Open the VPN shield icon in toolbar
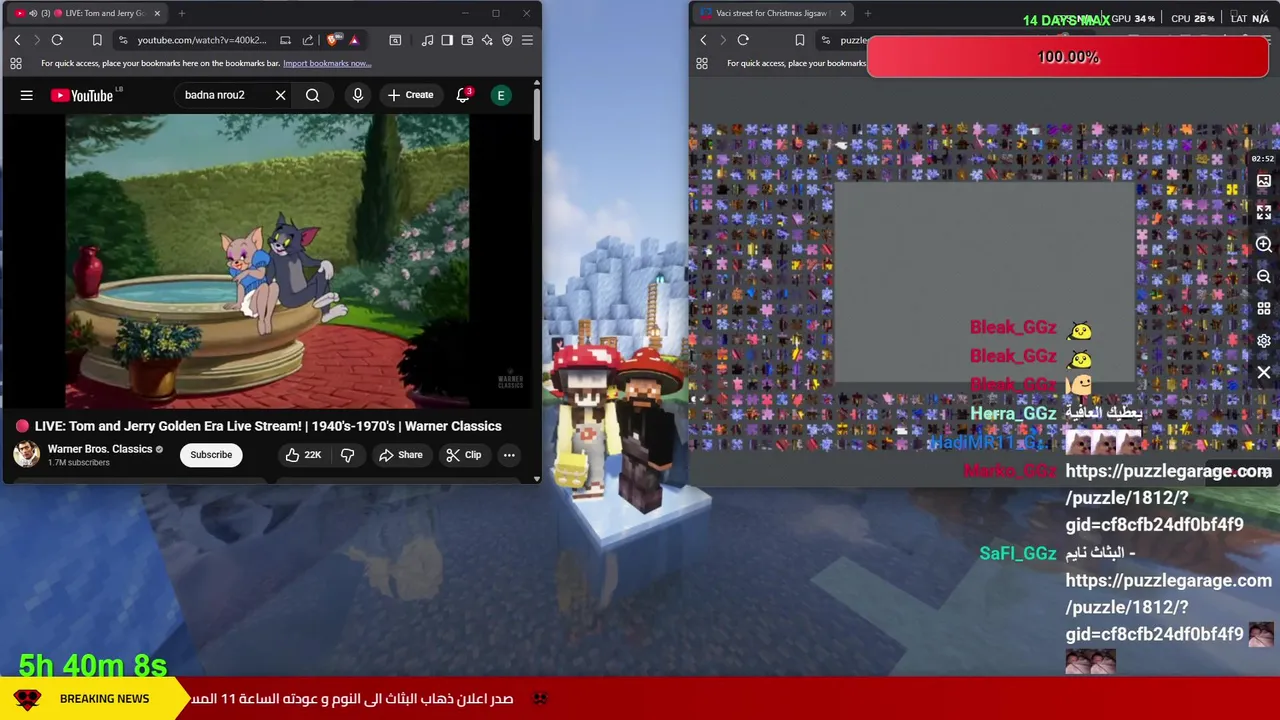 507,40
